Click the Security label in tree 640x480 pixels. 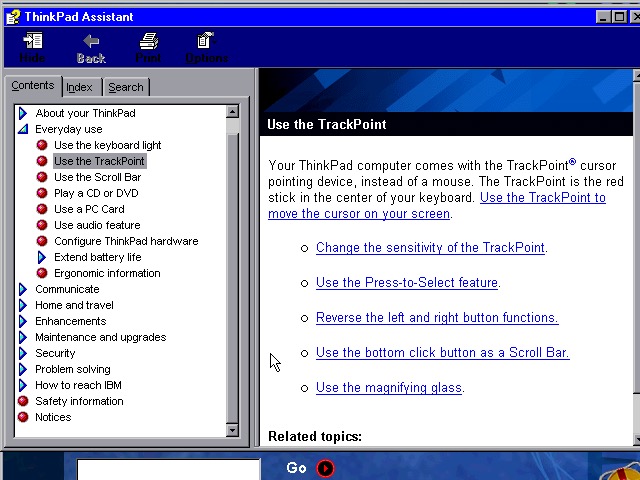pyautogui.click(x=55, y=353)
